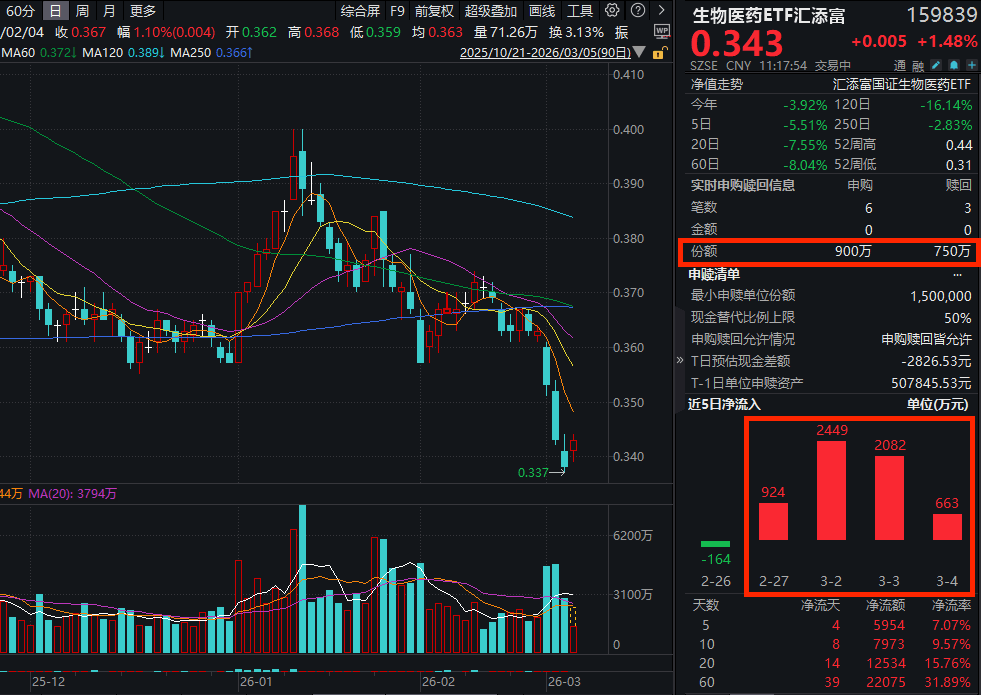Click 净值走势 net value trend link

pos(716,84)
